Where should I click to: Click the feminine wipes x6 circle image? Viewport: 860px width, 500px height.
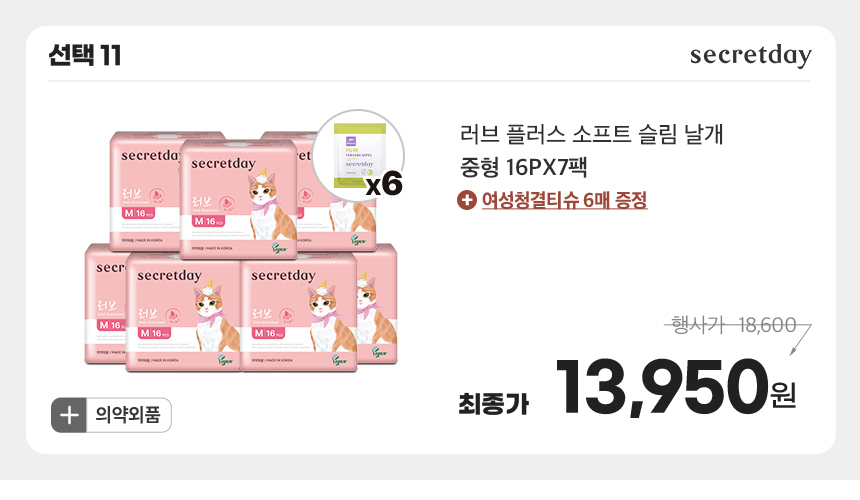tap(358, 155)
